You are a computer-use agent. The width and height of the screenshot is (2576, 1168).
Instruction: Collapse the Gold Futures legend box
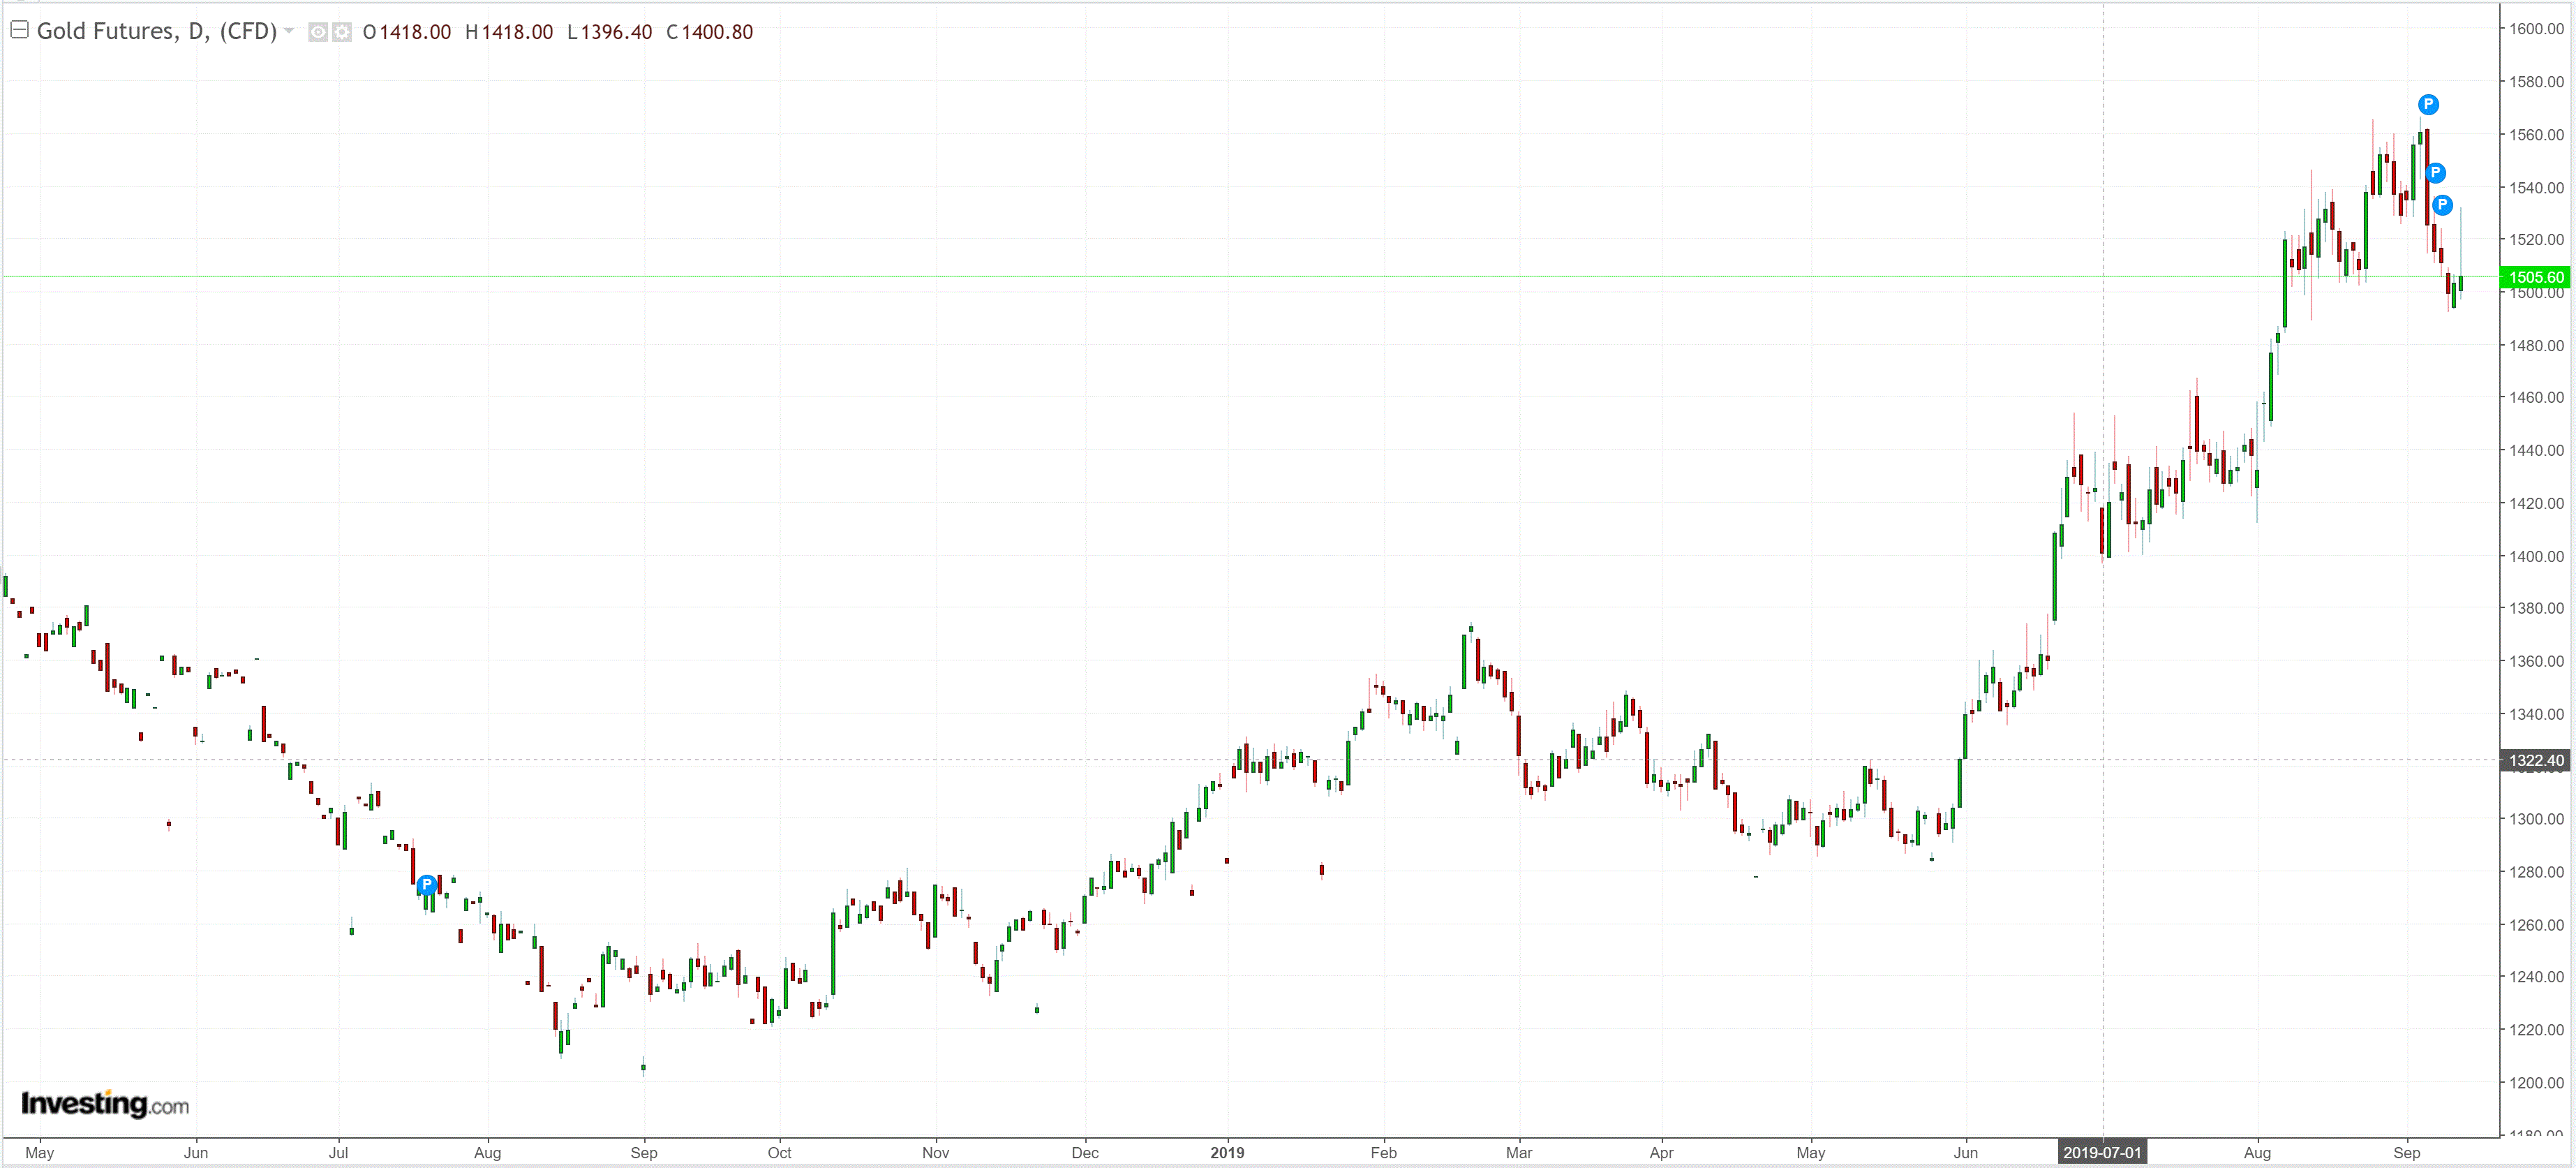click(19, 30)
